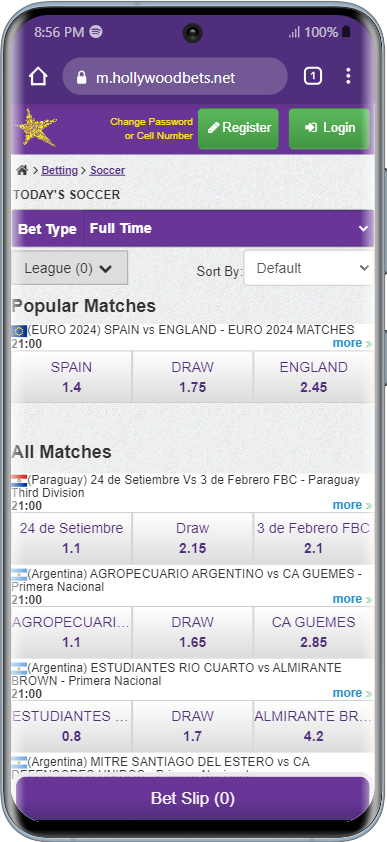Tap the EURO 2024 flag icon
Screen dimensions: 387x842
[19, 330]
